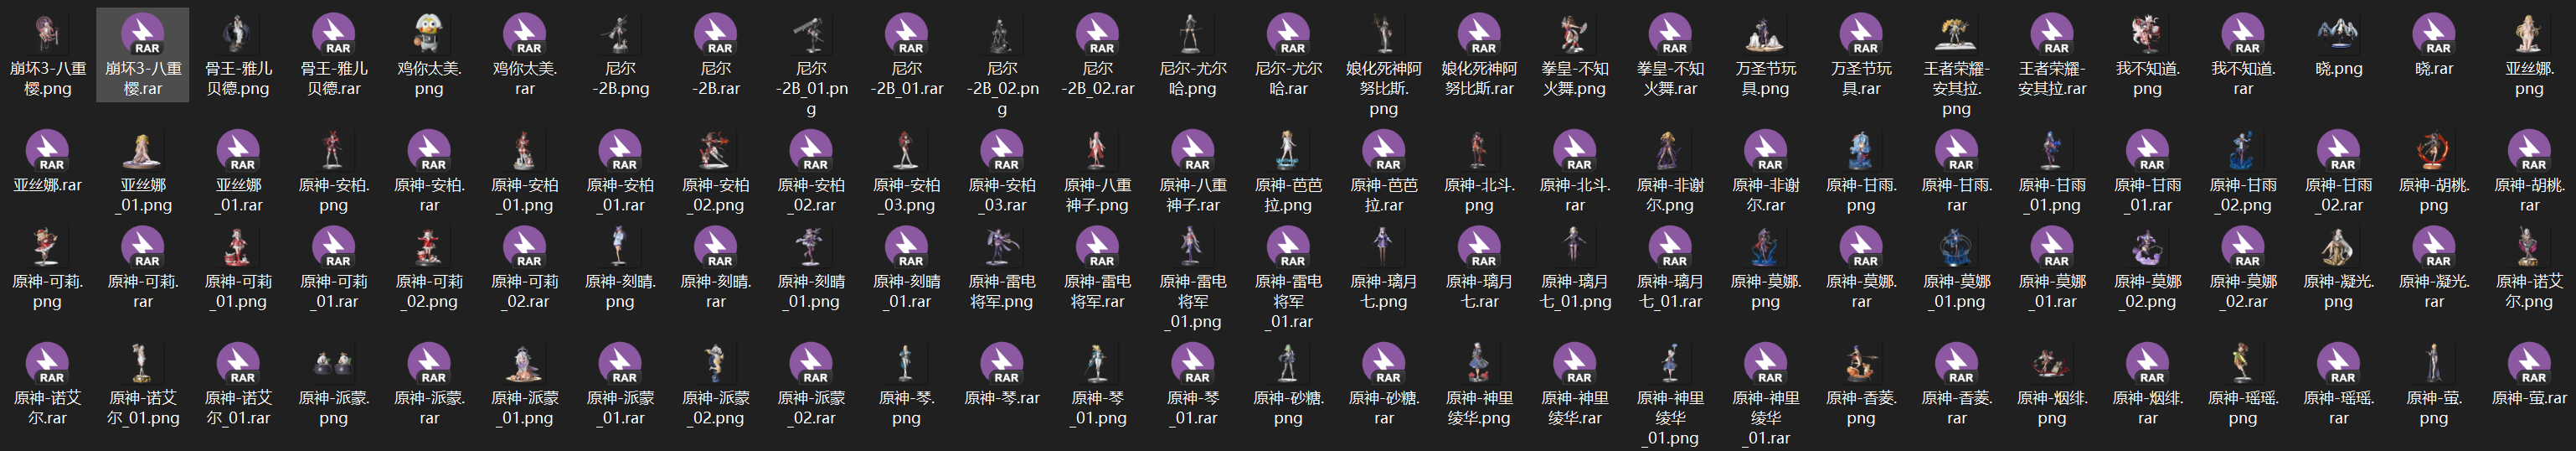Click file name 原神-刻晴_01.png
Viewport: 2576px width, 451px height.
coord(812,291)
